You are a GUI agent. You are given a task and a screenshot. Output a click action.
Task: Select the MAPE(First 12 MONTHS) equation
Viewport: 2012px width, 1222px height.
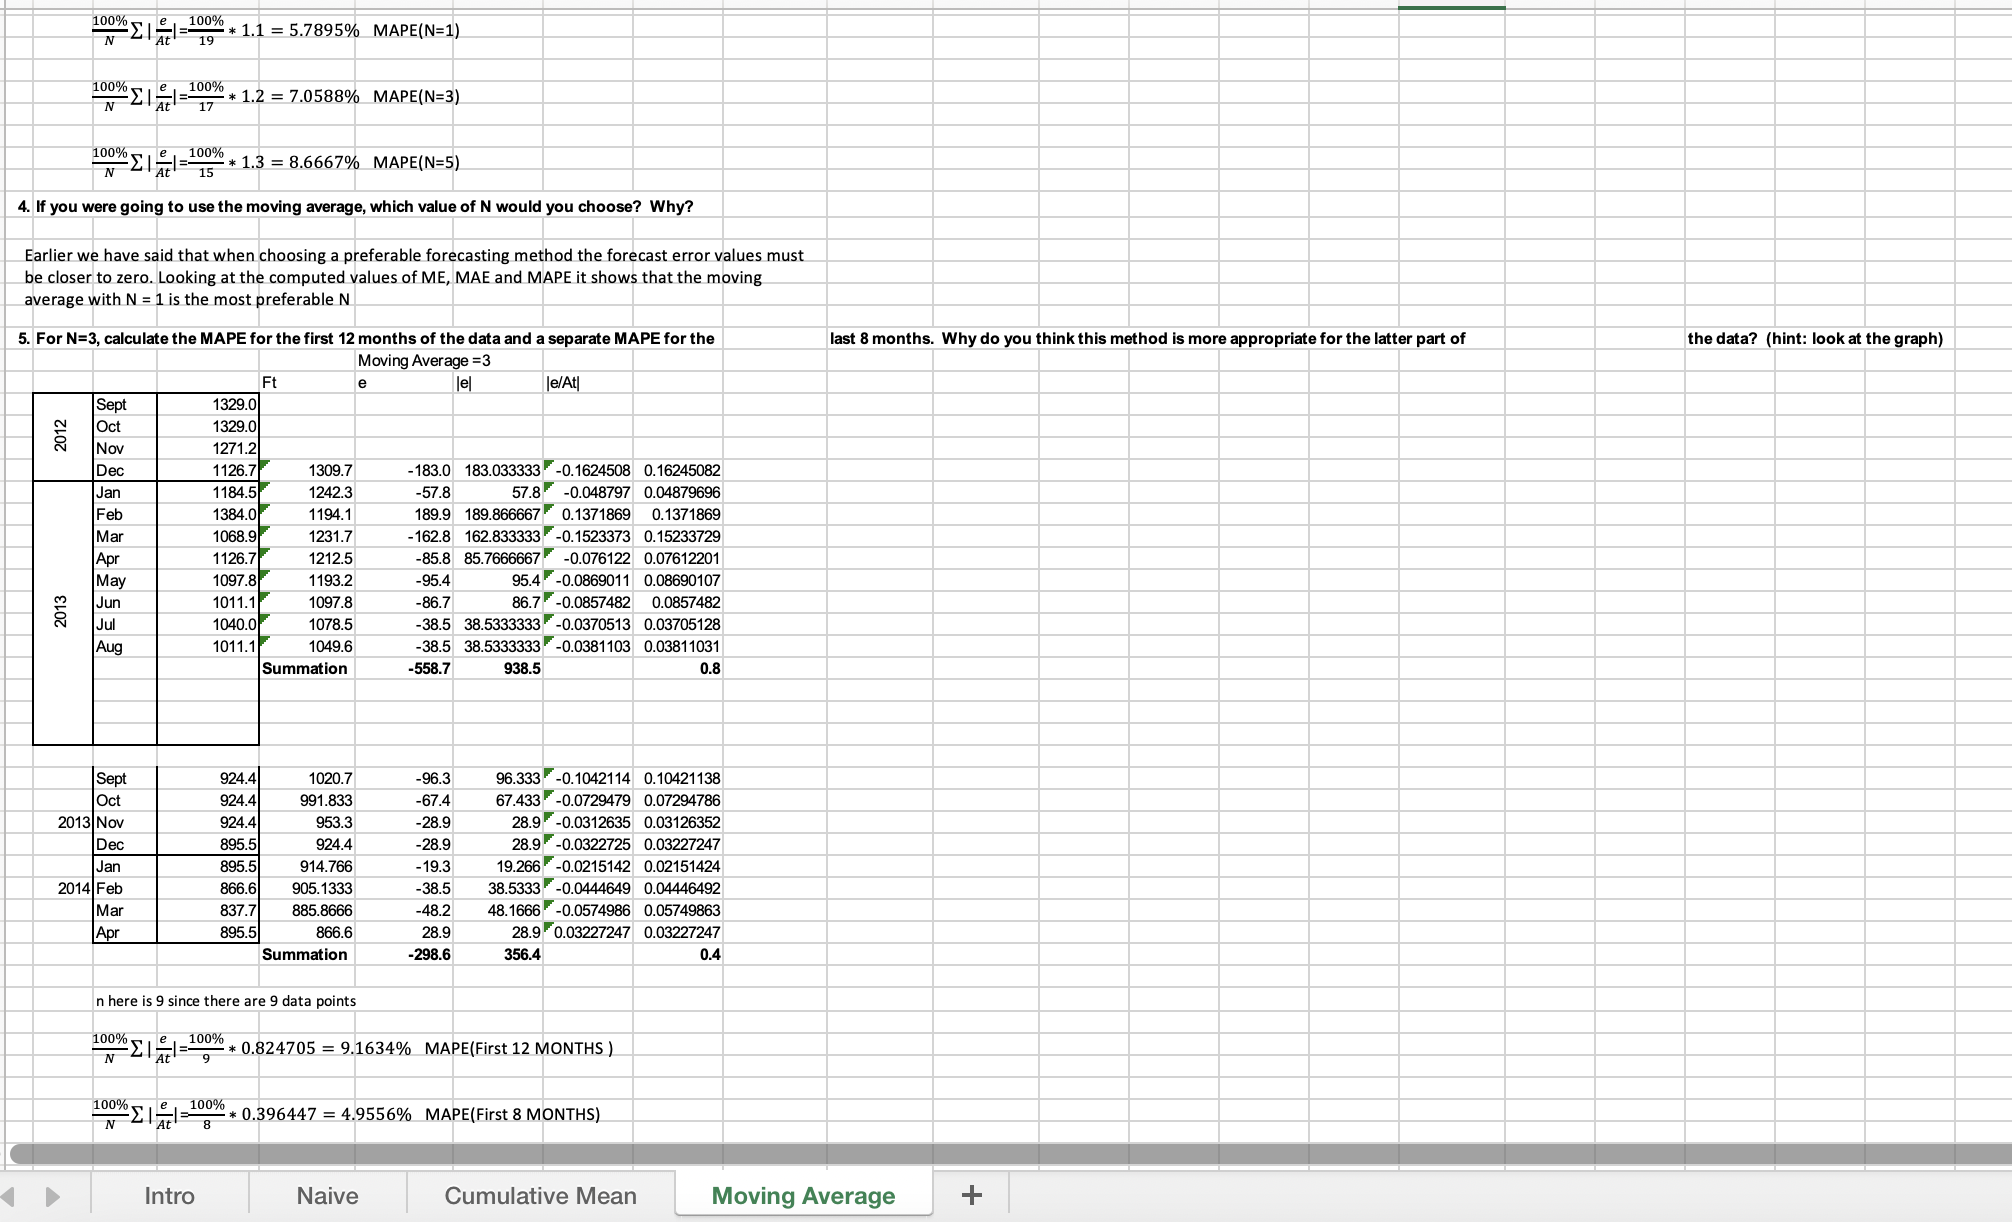(x=352, y=1048)
